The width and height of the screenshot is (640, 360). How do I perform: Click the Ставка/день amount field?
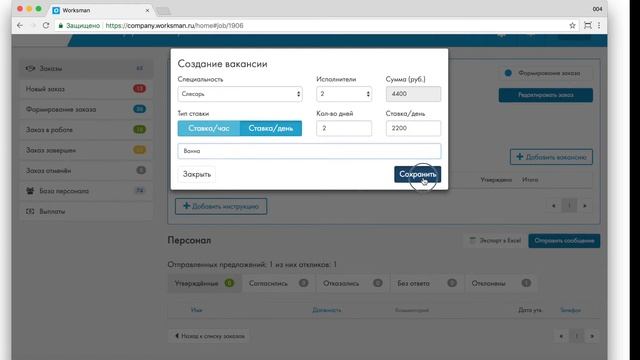413,128
